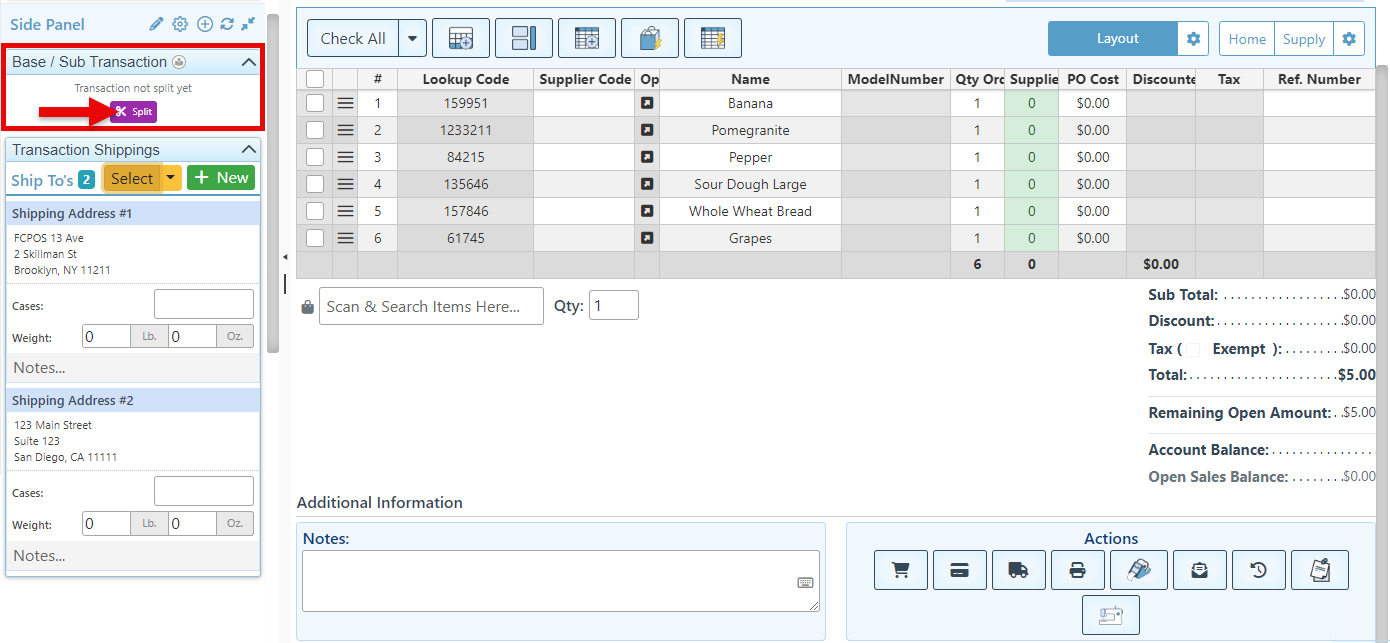Viewport: 1390px width, 643px height.
Task: Click the envelope email action icon
Action: (1199, 570)
